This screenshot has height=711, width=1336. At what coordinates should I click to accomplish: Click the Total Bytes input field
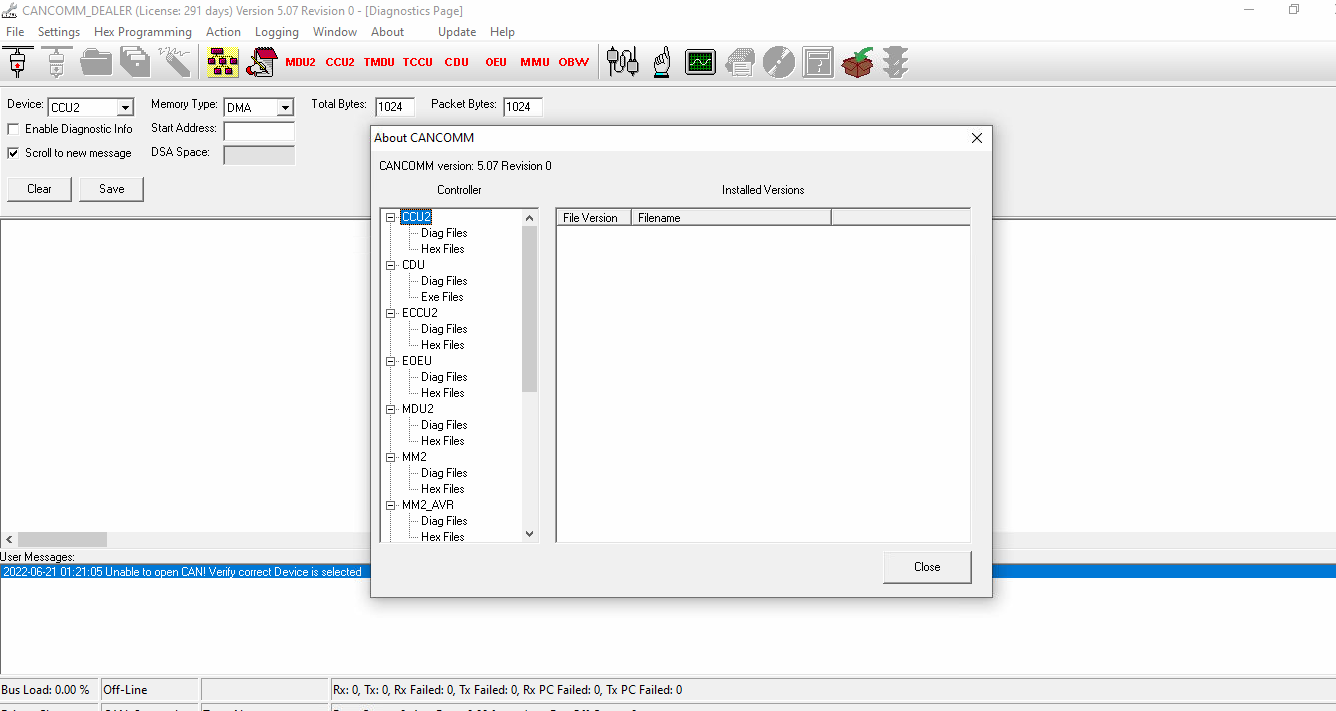click(394, 106)
